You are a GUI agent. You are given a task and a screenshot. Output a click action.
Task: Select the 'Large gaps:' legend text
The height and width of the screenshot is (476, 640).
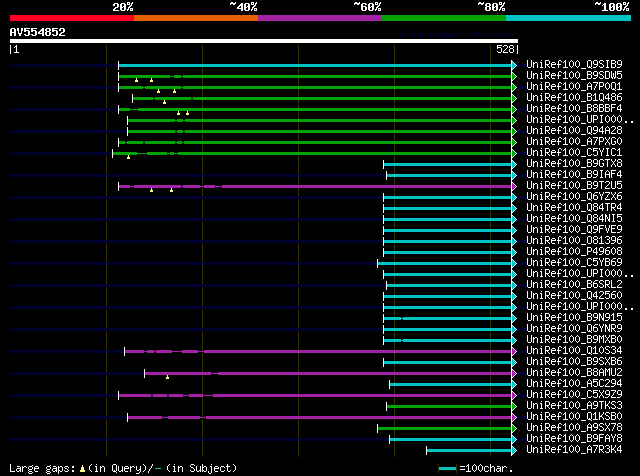[x=42, y=468]
